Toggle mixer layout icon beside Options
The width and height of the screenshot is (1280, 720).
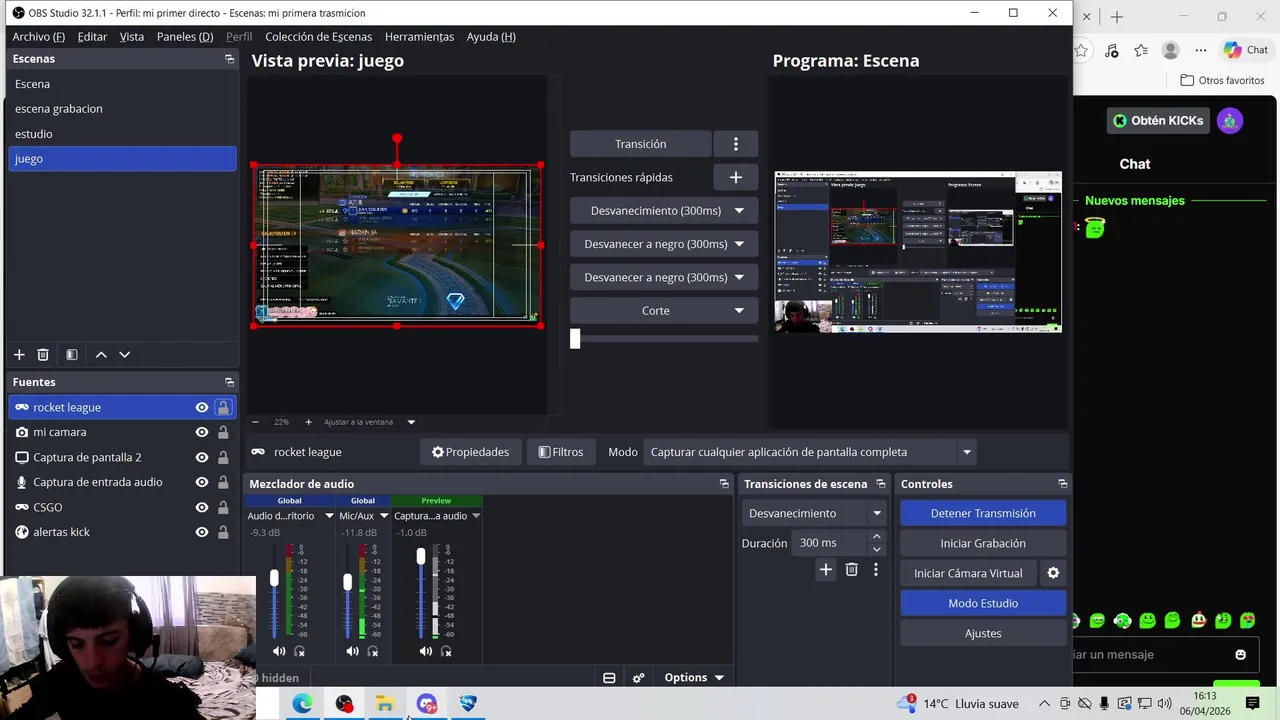pos(609,678)
